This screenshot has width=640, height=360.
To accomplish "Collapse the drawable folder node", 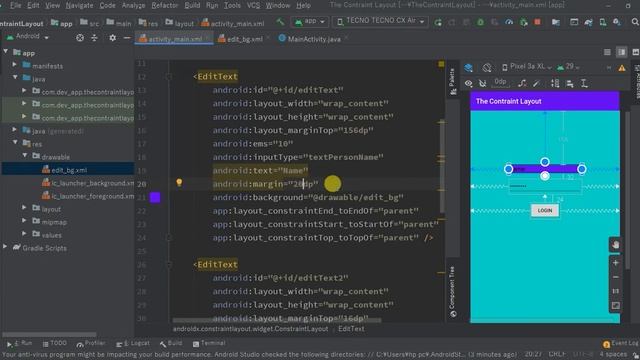I will tap(25, 156).
